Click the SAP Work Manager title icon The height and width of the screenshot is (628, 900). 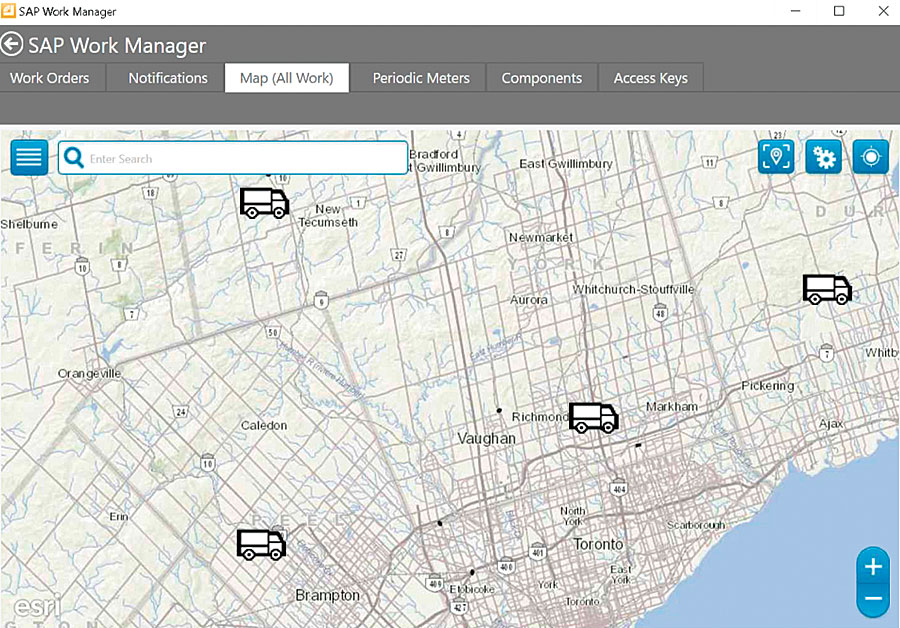(x=8, y=11)
